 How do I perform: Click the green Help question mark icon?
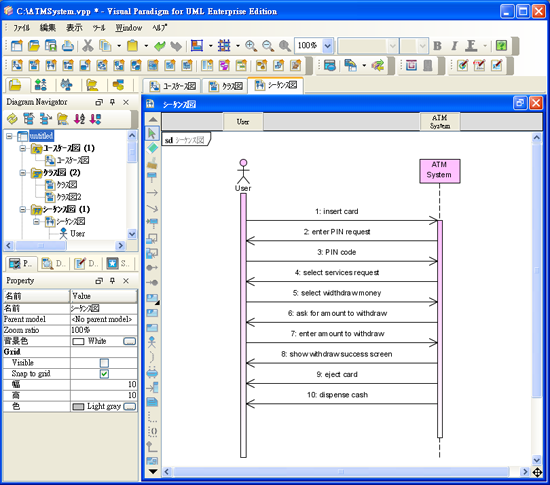(501, 46)
